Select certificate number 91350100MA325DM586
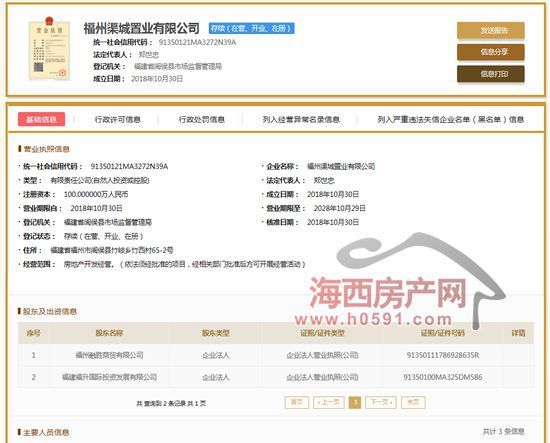Image resolution: width=550 pixels, height=443 pixels. pyautogui.click(x=443, y=377)
